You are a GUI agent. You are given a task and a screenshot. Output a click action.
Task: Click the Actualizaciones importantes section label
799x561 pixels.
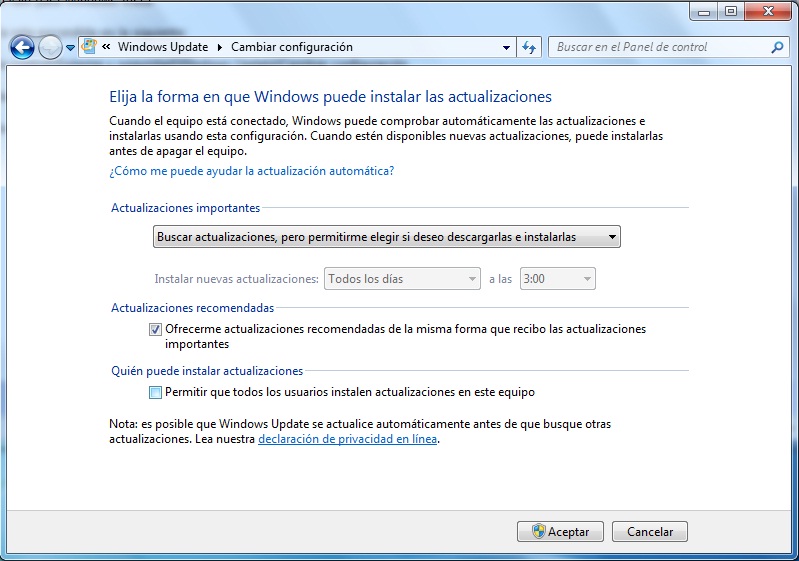pyautogui.click(x=185, y=208)
